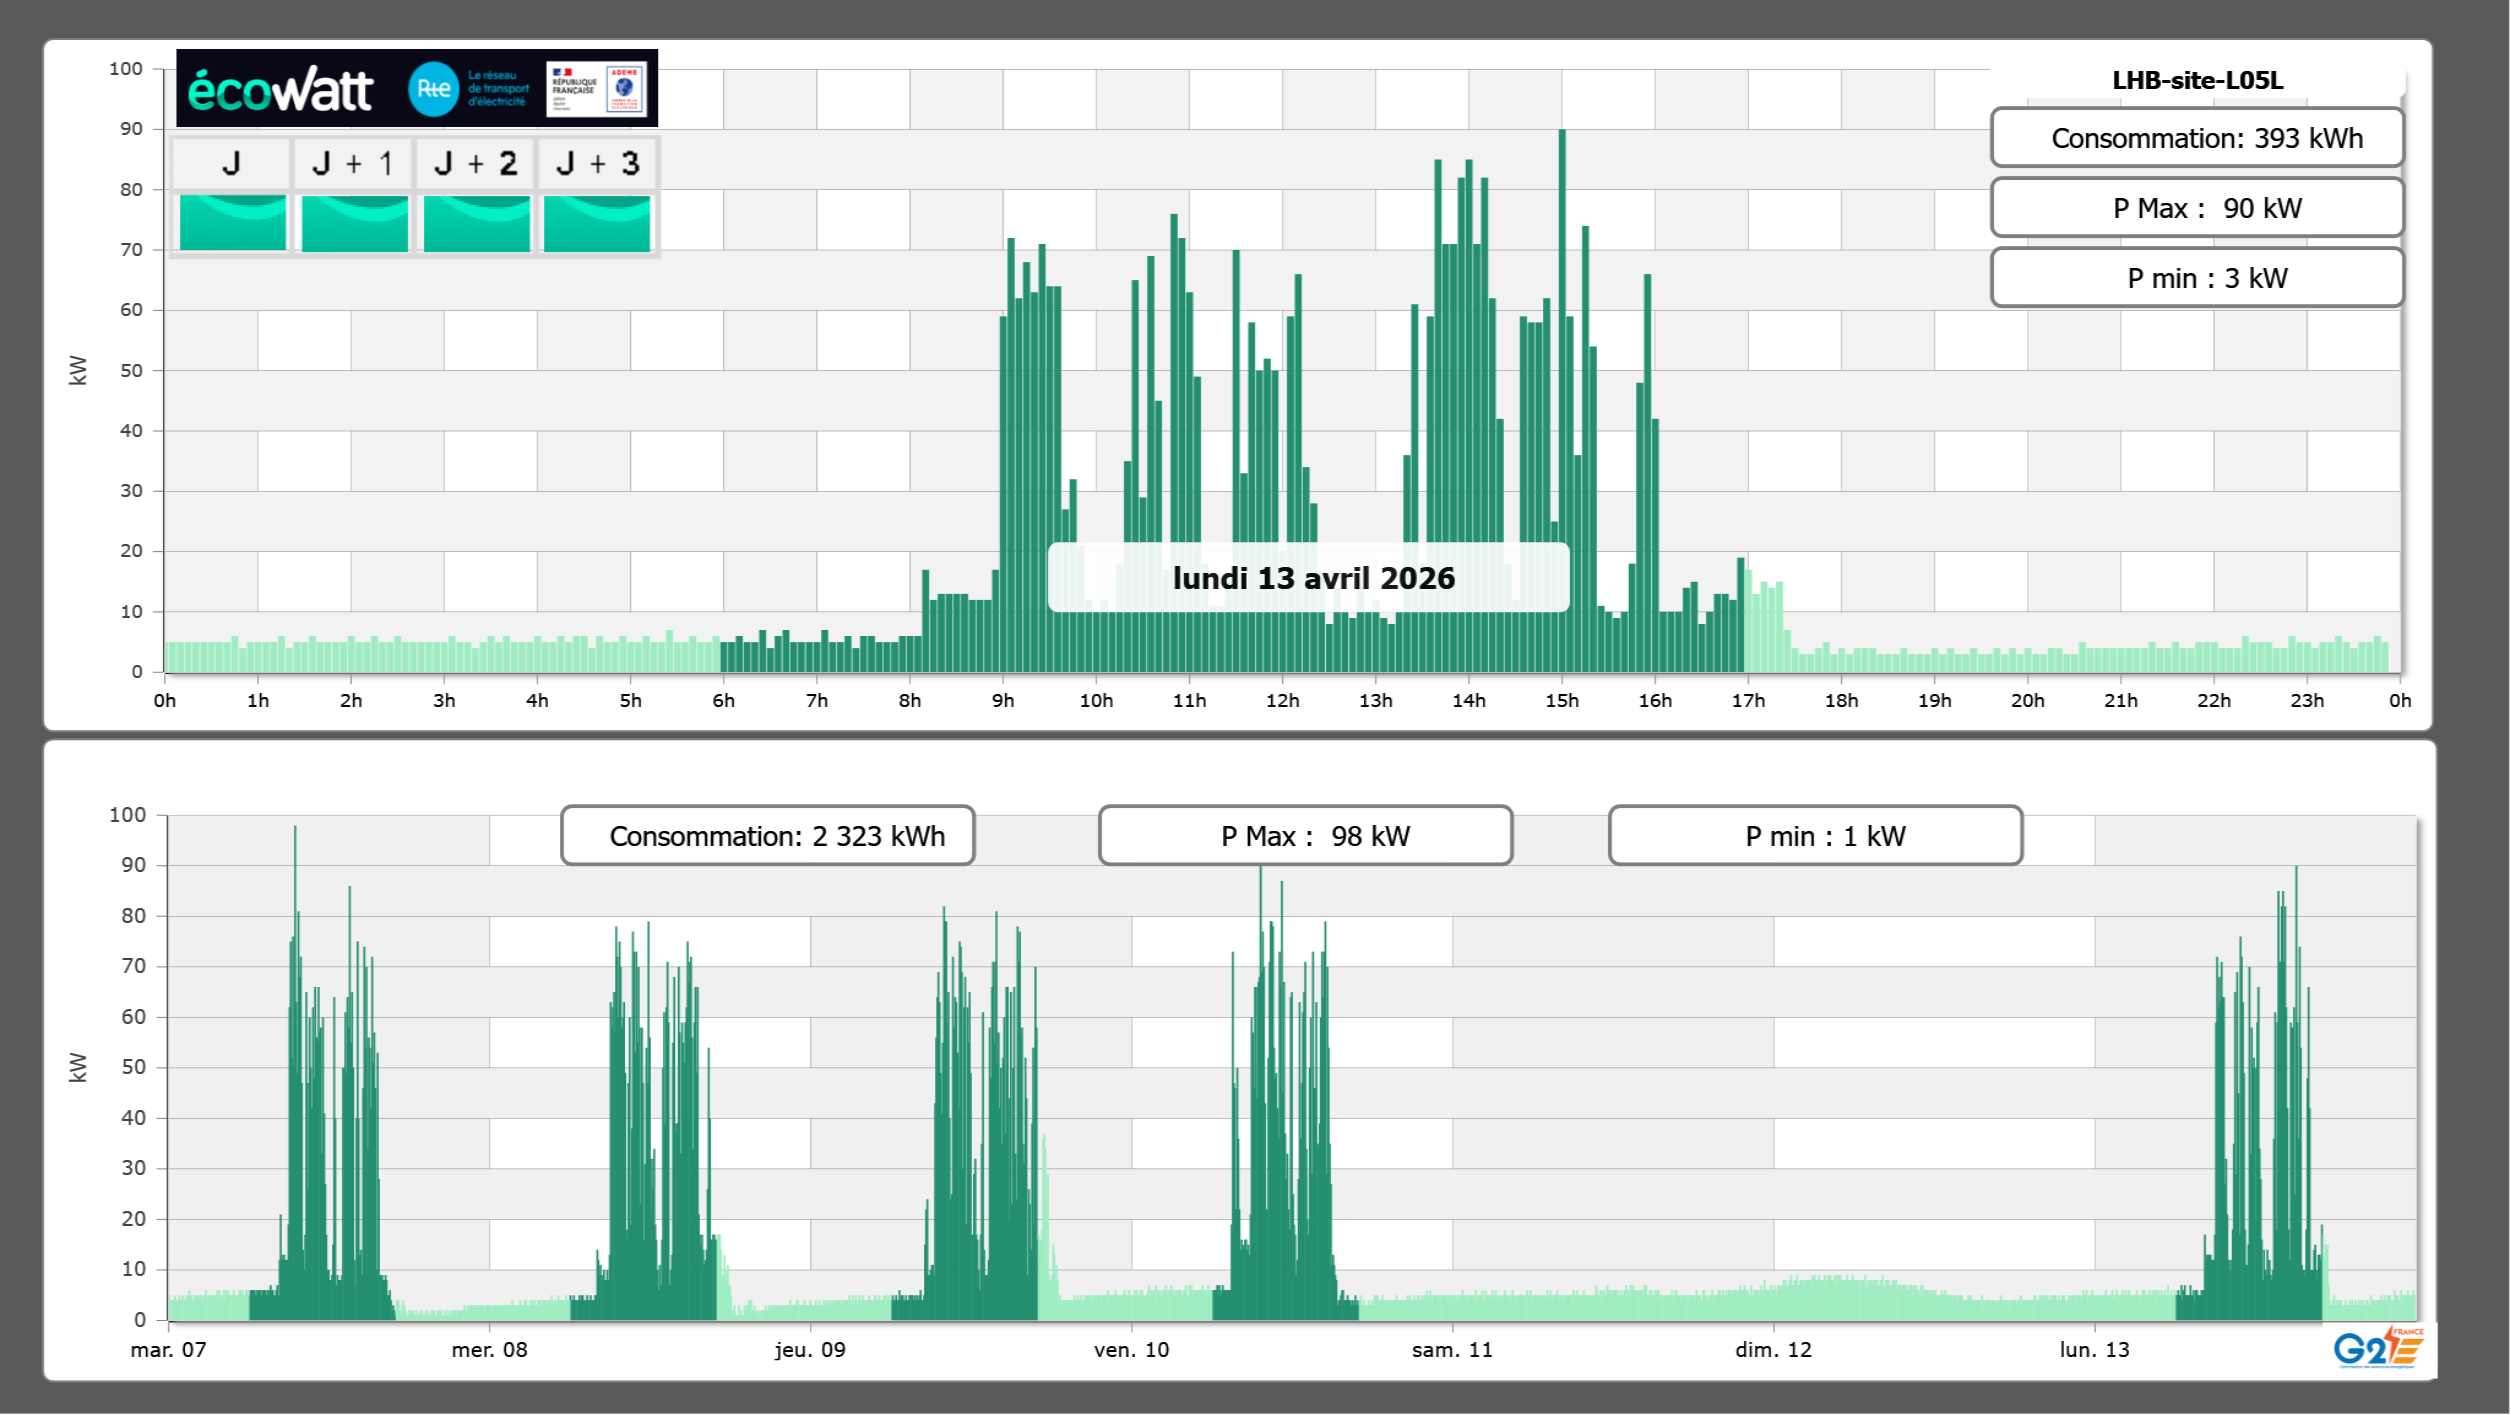Click the G2E France logo
Viewport: 2511px width, 1415px height.
click(2377, 1348)
